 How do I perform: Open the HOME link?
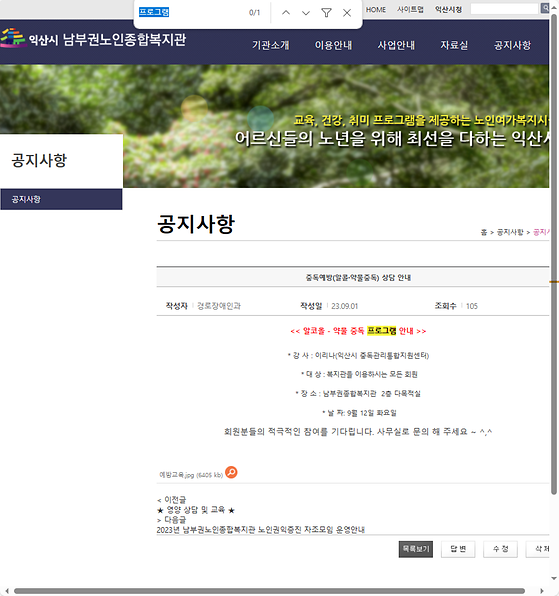[x=376, y=10]
